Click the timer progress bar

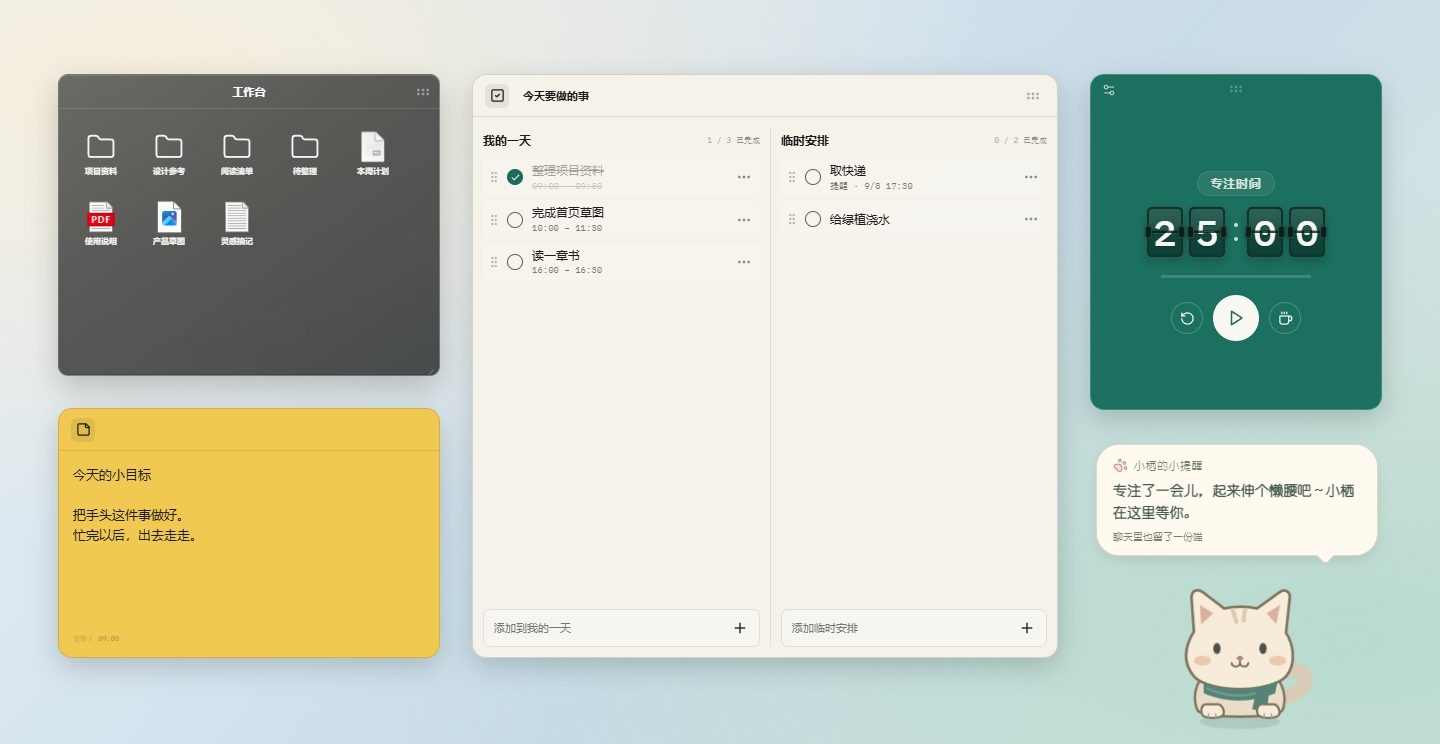(1236, 276)
